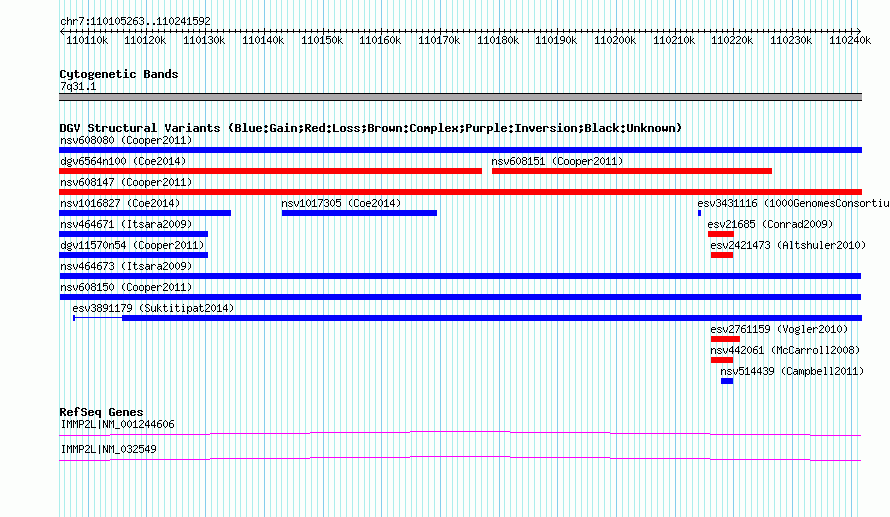The height and width of the screenshot is (517, 890).
Task: Select the small esv3431116 variant marker
Action: coord(699,213)
